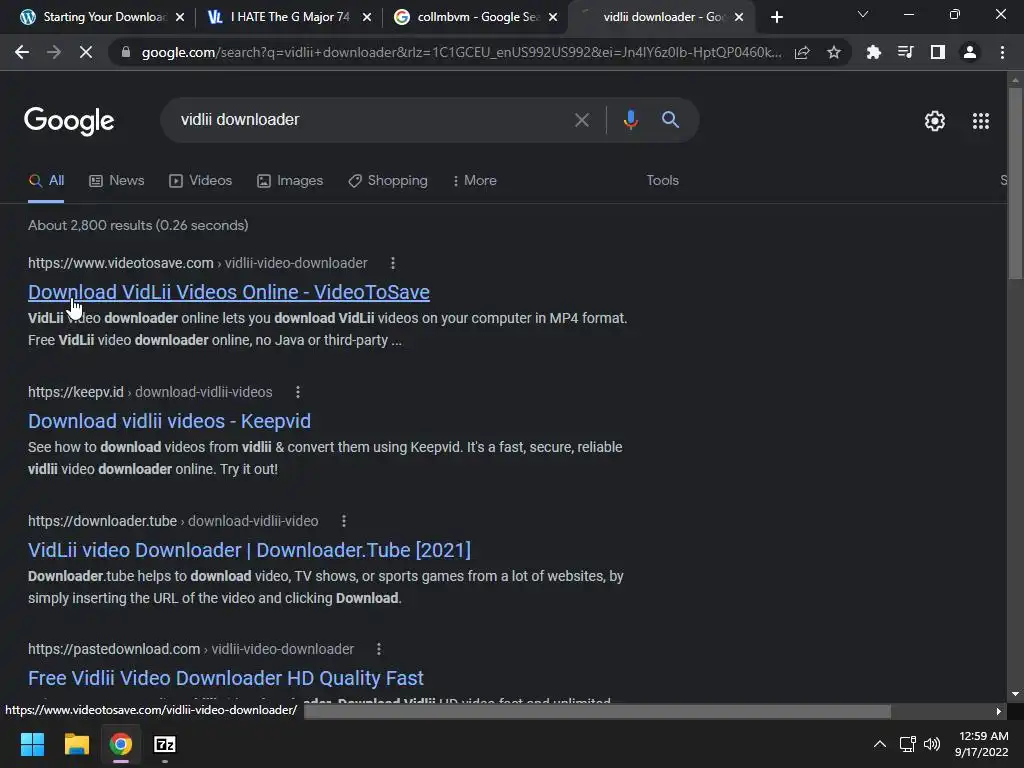This screenshot has width=1024, height=768.
Task: Open options for the pastedownload.com result
Action: pos(379,649)
